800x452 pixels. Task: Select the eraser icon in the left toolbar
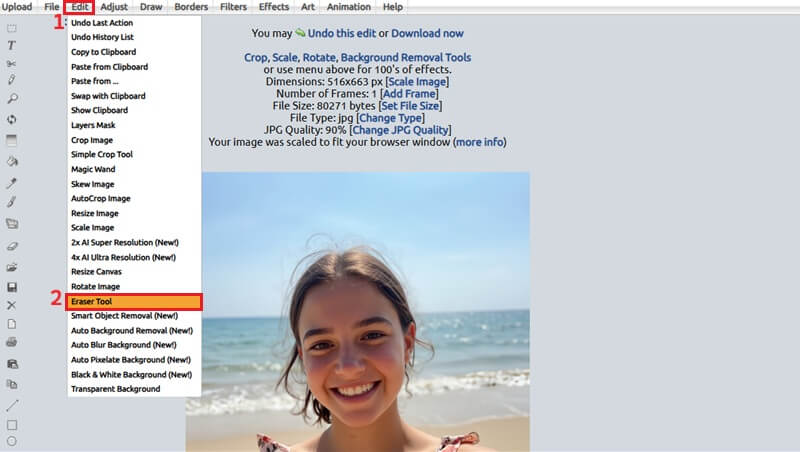point(12,246)
